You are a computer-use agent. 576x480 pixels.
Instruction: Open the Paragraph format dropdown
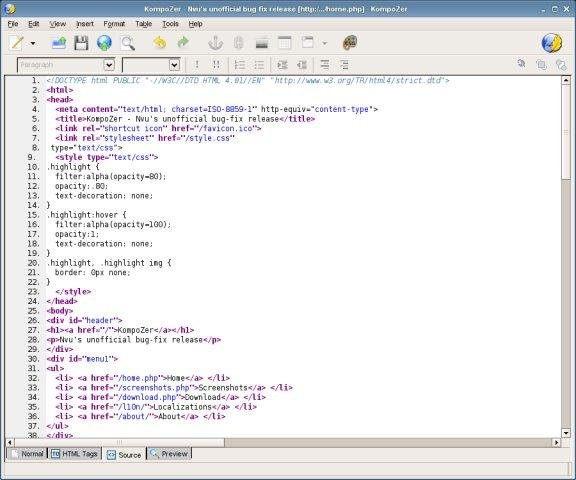[x=66, y=65]
